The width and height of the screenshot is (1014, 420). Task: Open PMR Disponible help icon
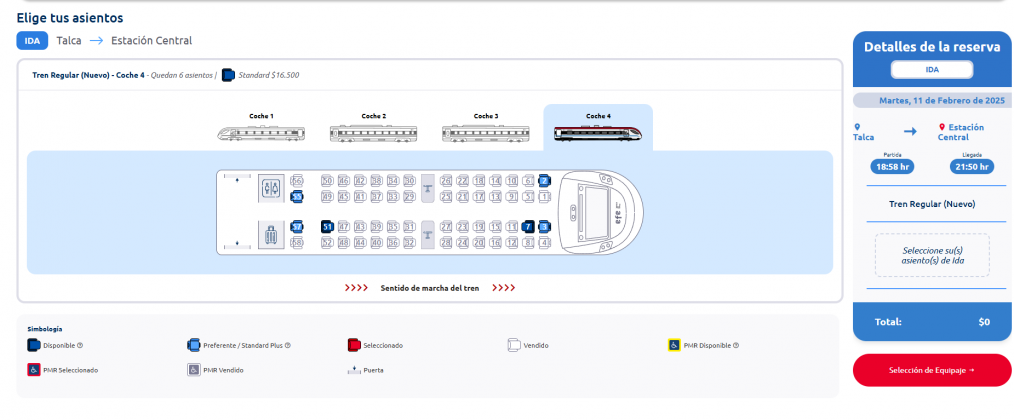[736, 346]
